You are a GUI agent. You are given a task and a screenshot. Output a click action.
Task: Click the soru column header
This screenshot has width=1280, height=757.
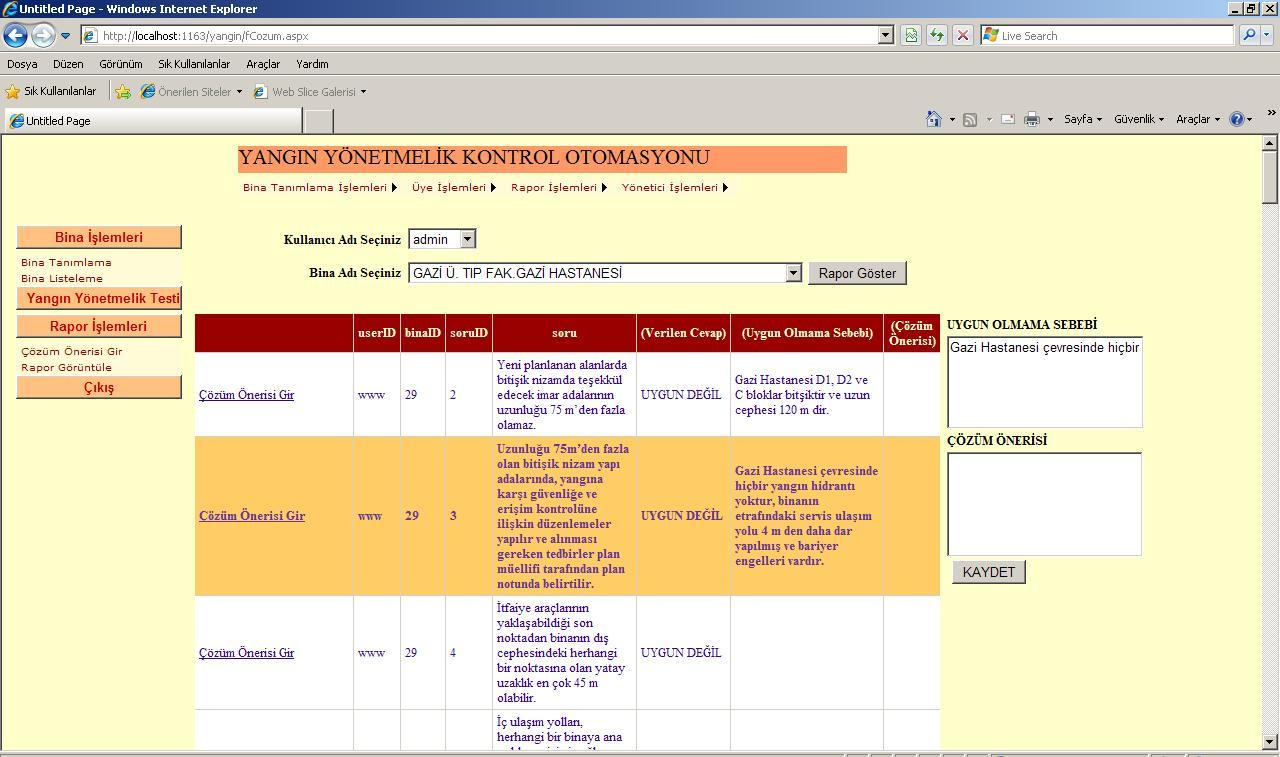coord(564,333)
